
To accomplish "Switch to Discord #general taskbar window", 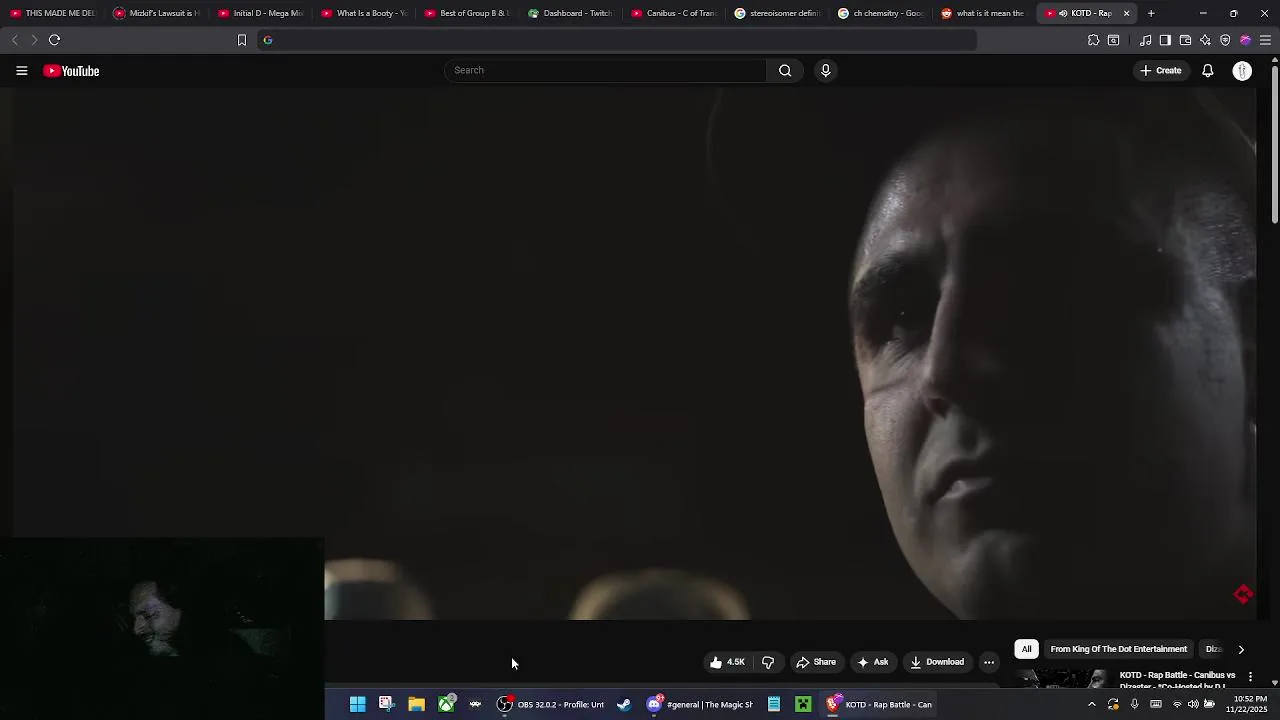I will [699, 704].
